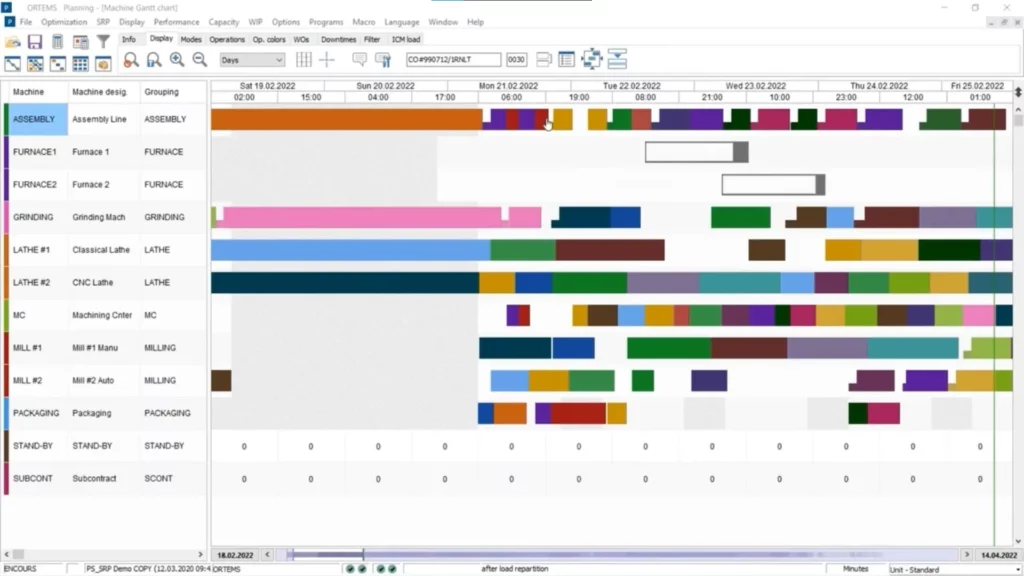Click the grid lines display icon
Viewport: 1024px width, 576px height.
click(304, 60)
